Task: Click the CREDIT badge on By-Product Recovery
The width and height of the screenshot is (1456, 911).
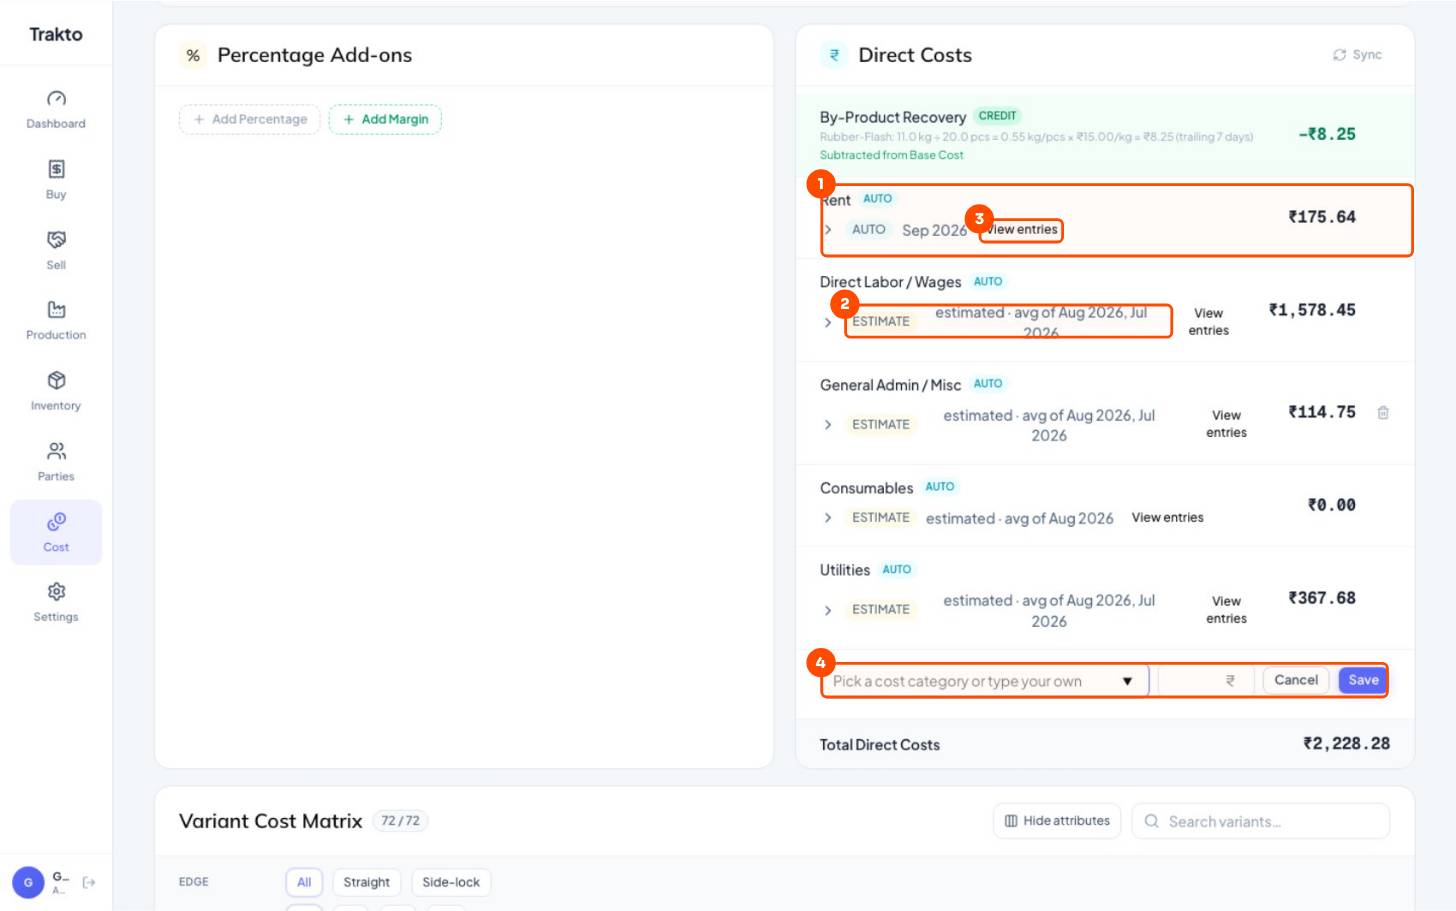Action: coord(997,116)
